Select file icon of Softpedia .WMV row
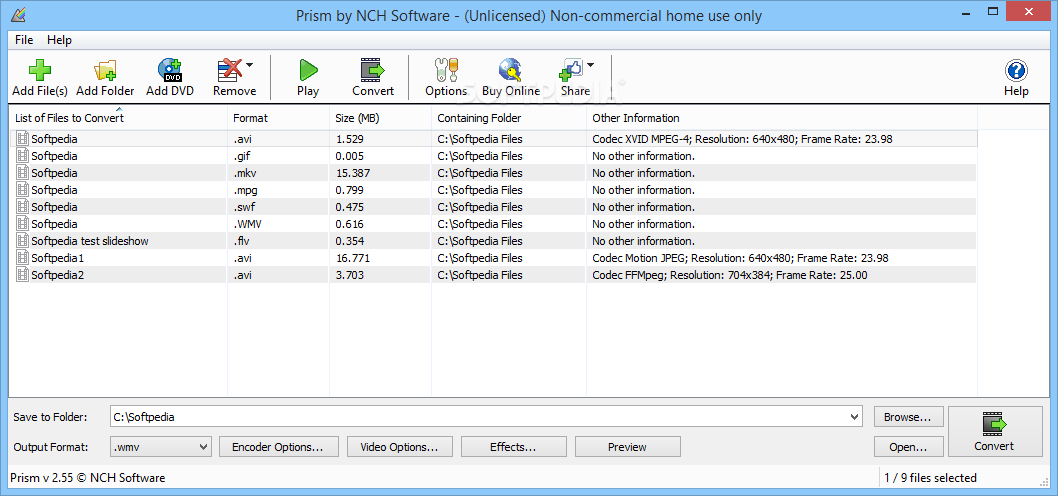 click(23, 223)
